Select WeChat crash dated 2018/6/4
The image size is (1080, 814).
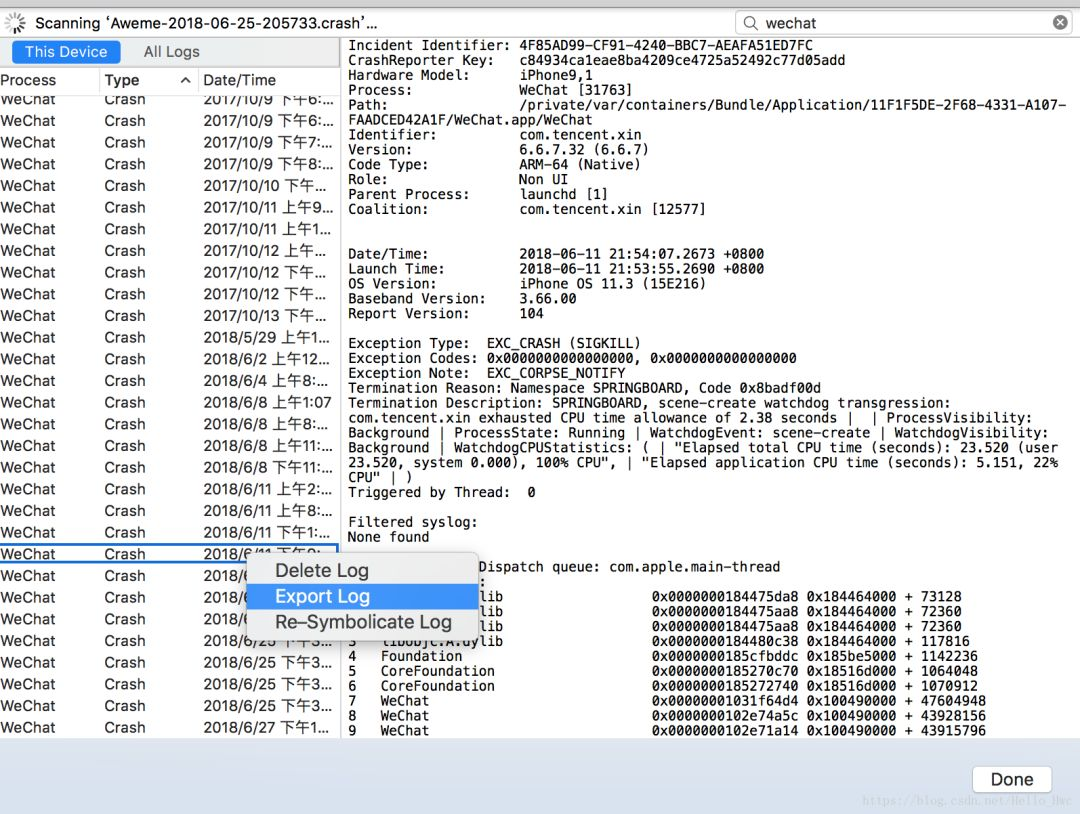[169, 381]
